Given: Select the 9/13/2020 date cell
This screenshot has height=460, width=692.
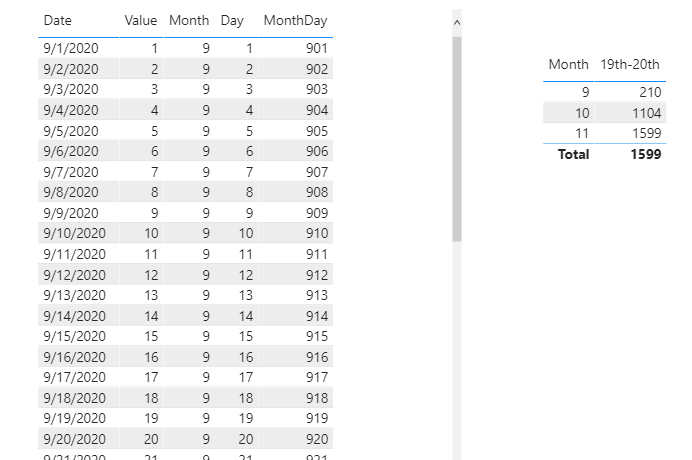Looking at the screenshot, I should [x=75, y=295].
